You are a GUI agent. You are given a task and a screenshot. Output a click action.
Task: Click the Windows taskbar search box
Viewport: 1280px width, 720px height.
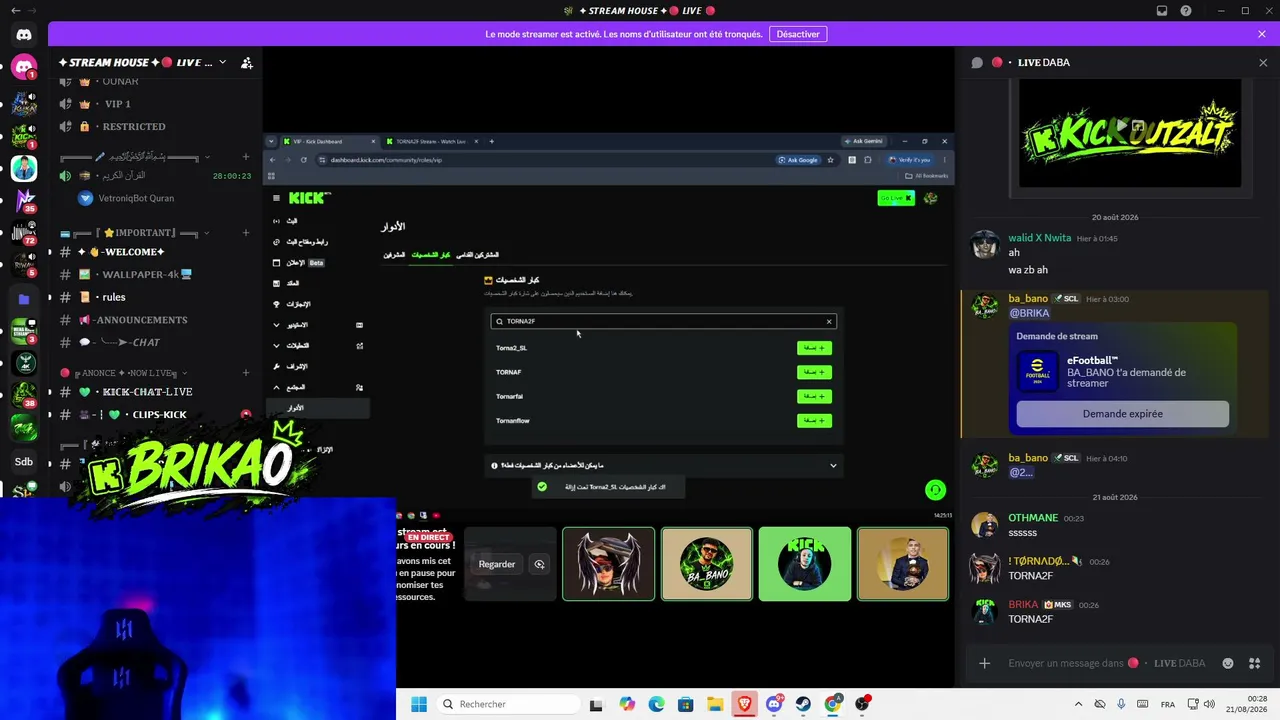pos(507,704)
